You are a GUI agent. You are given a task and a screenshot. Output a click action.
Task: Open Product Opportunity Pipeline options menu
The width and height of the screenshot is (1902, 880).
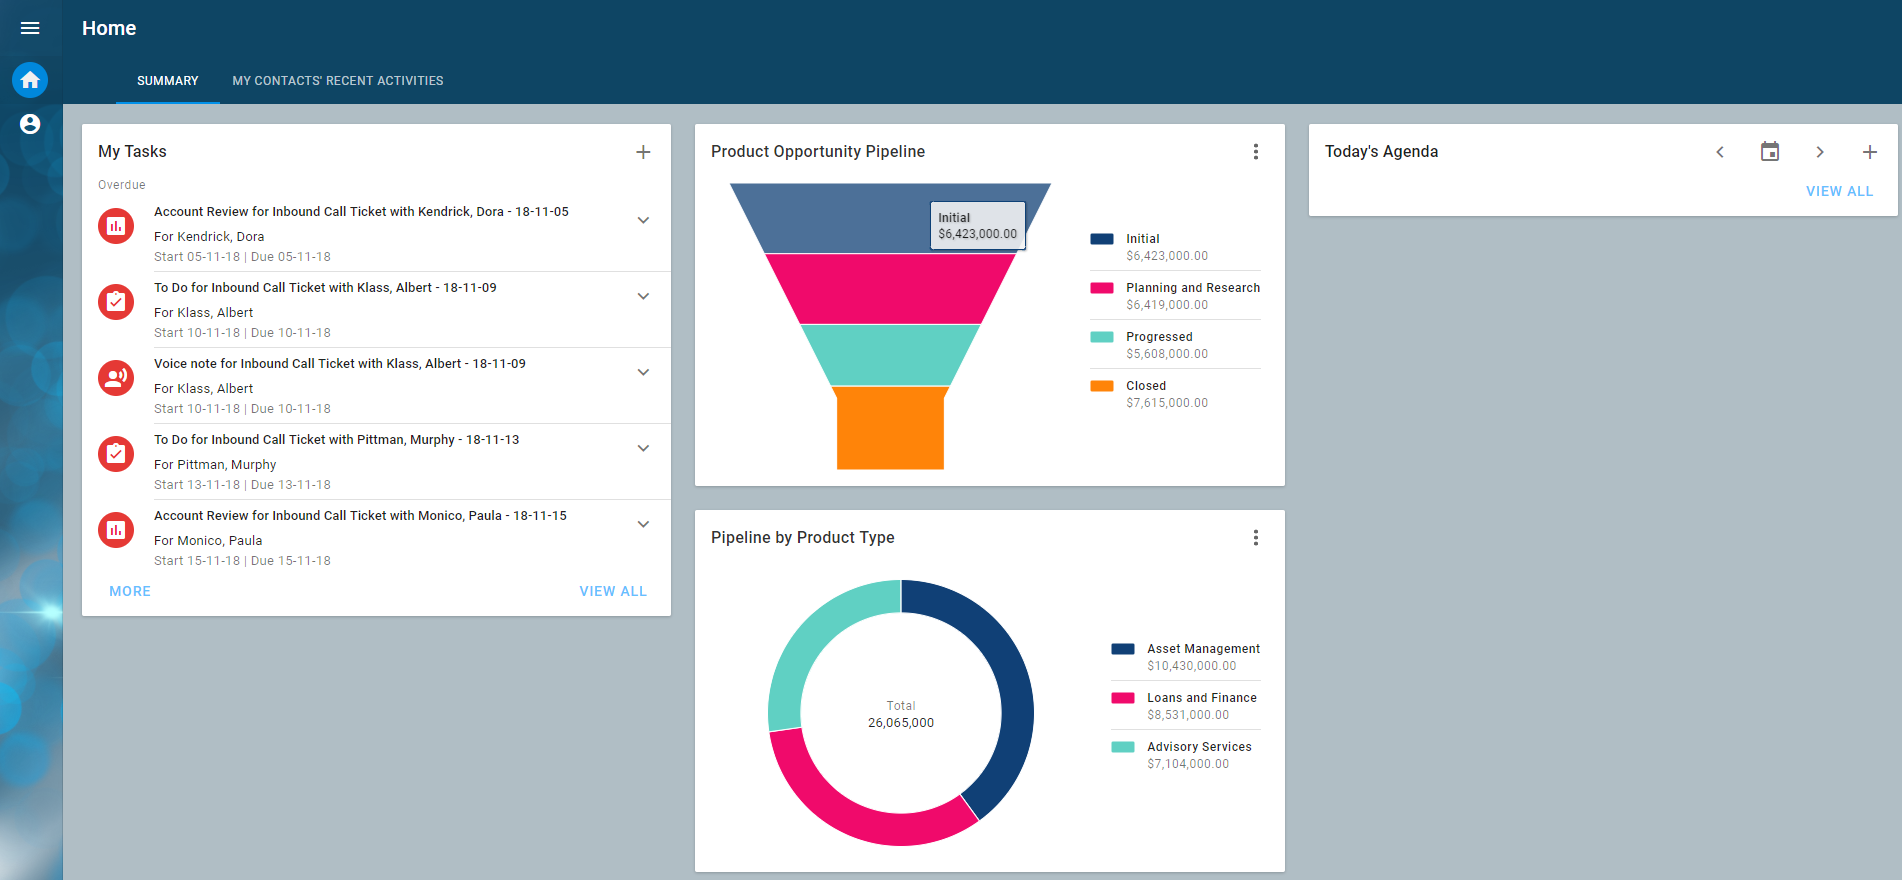pos(1256,152)
